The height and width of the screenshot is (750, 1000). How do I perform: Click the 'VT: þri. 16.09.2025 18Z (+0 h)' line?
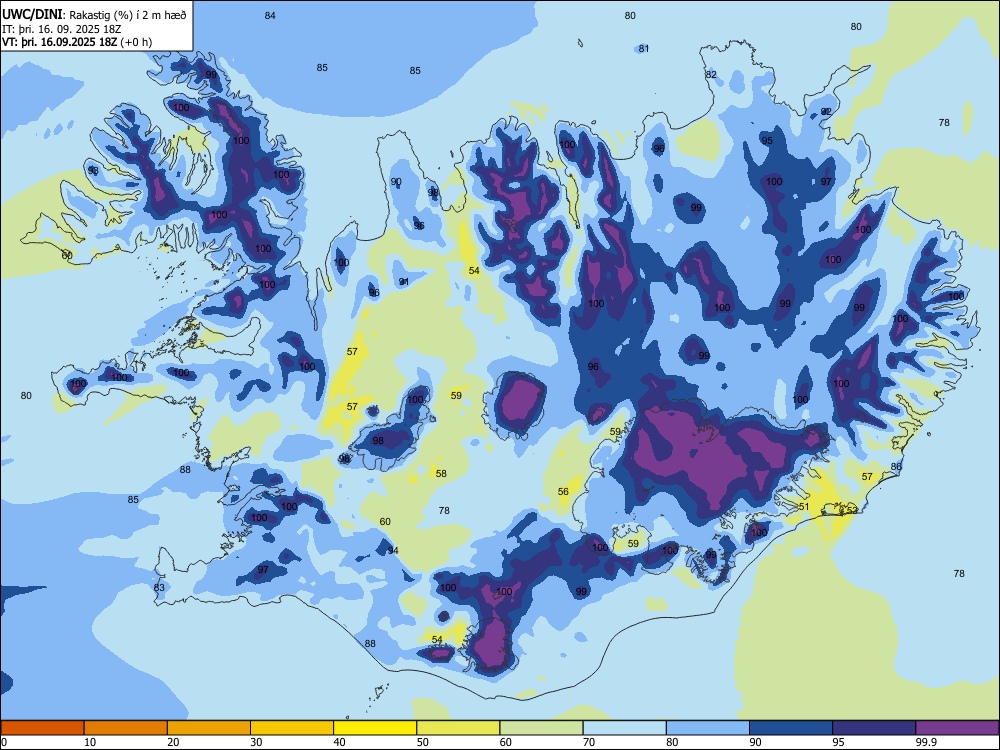tap(77, 42)
